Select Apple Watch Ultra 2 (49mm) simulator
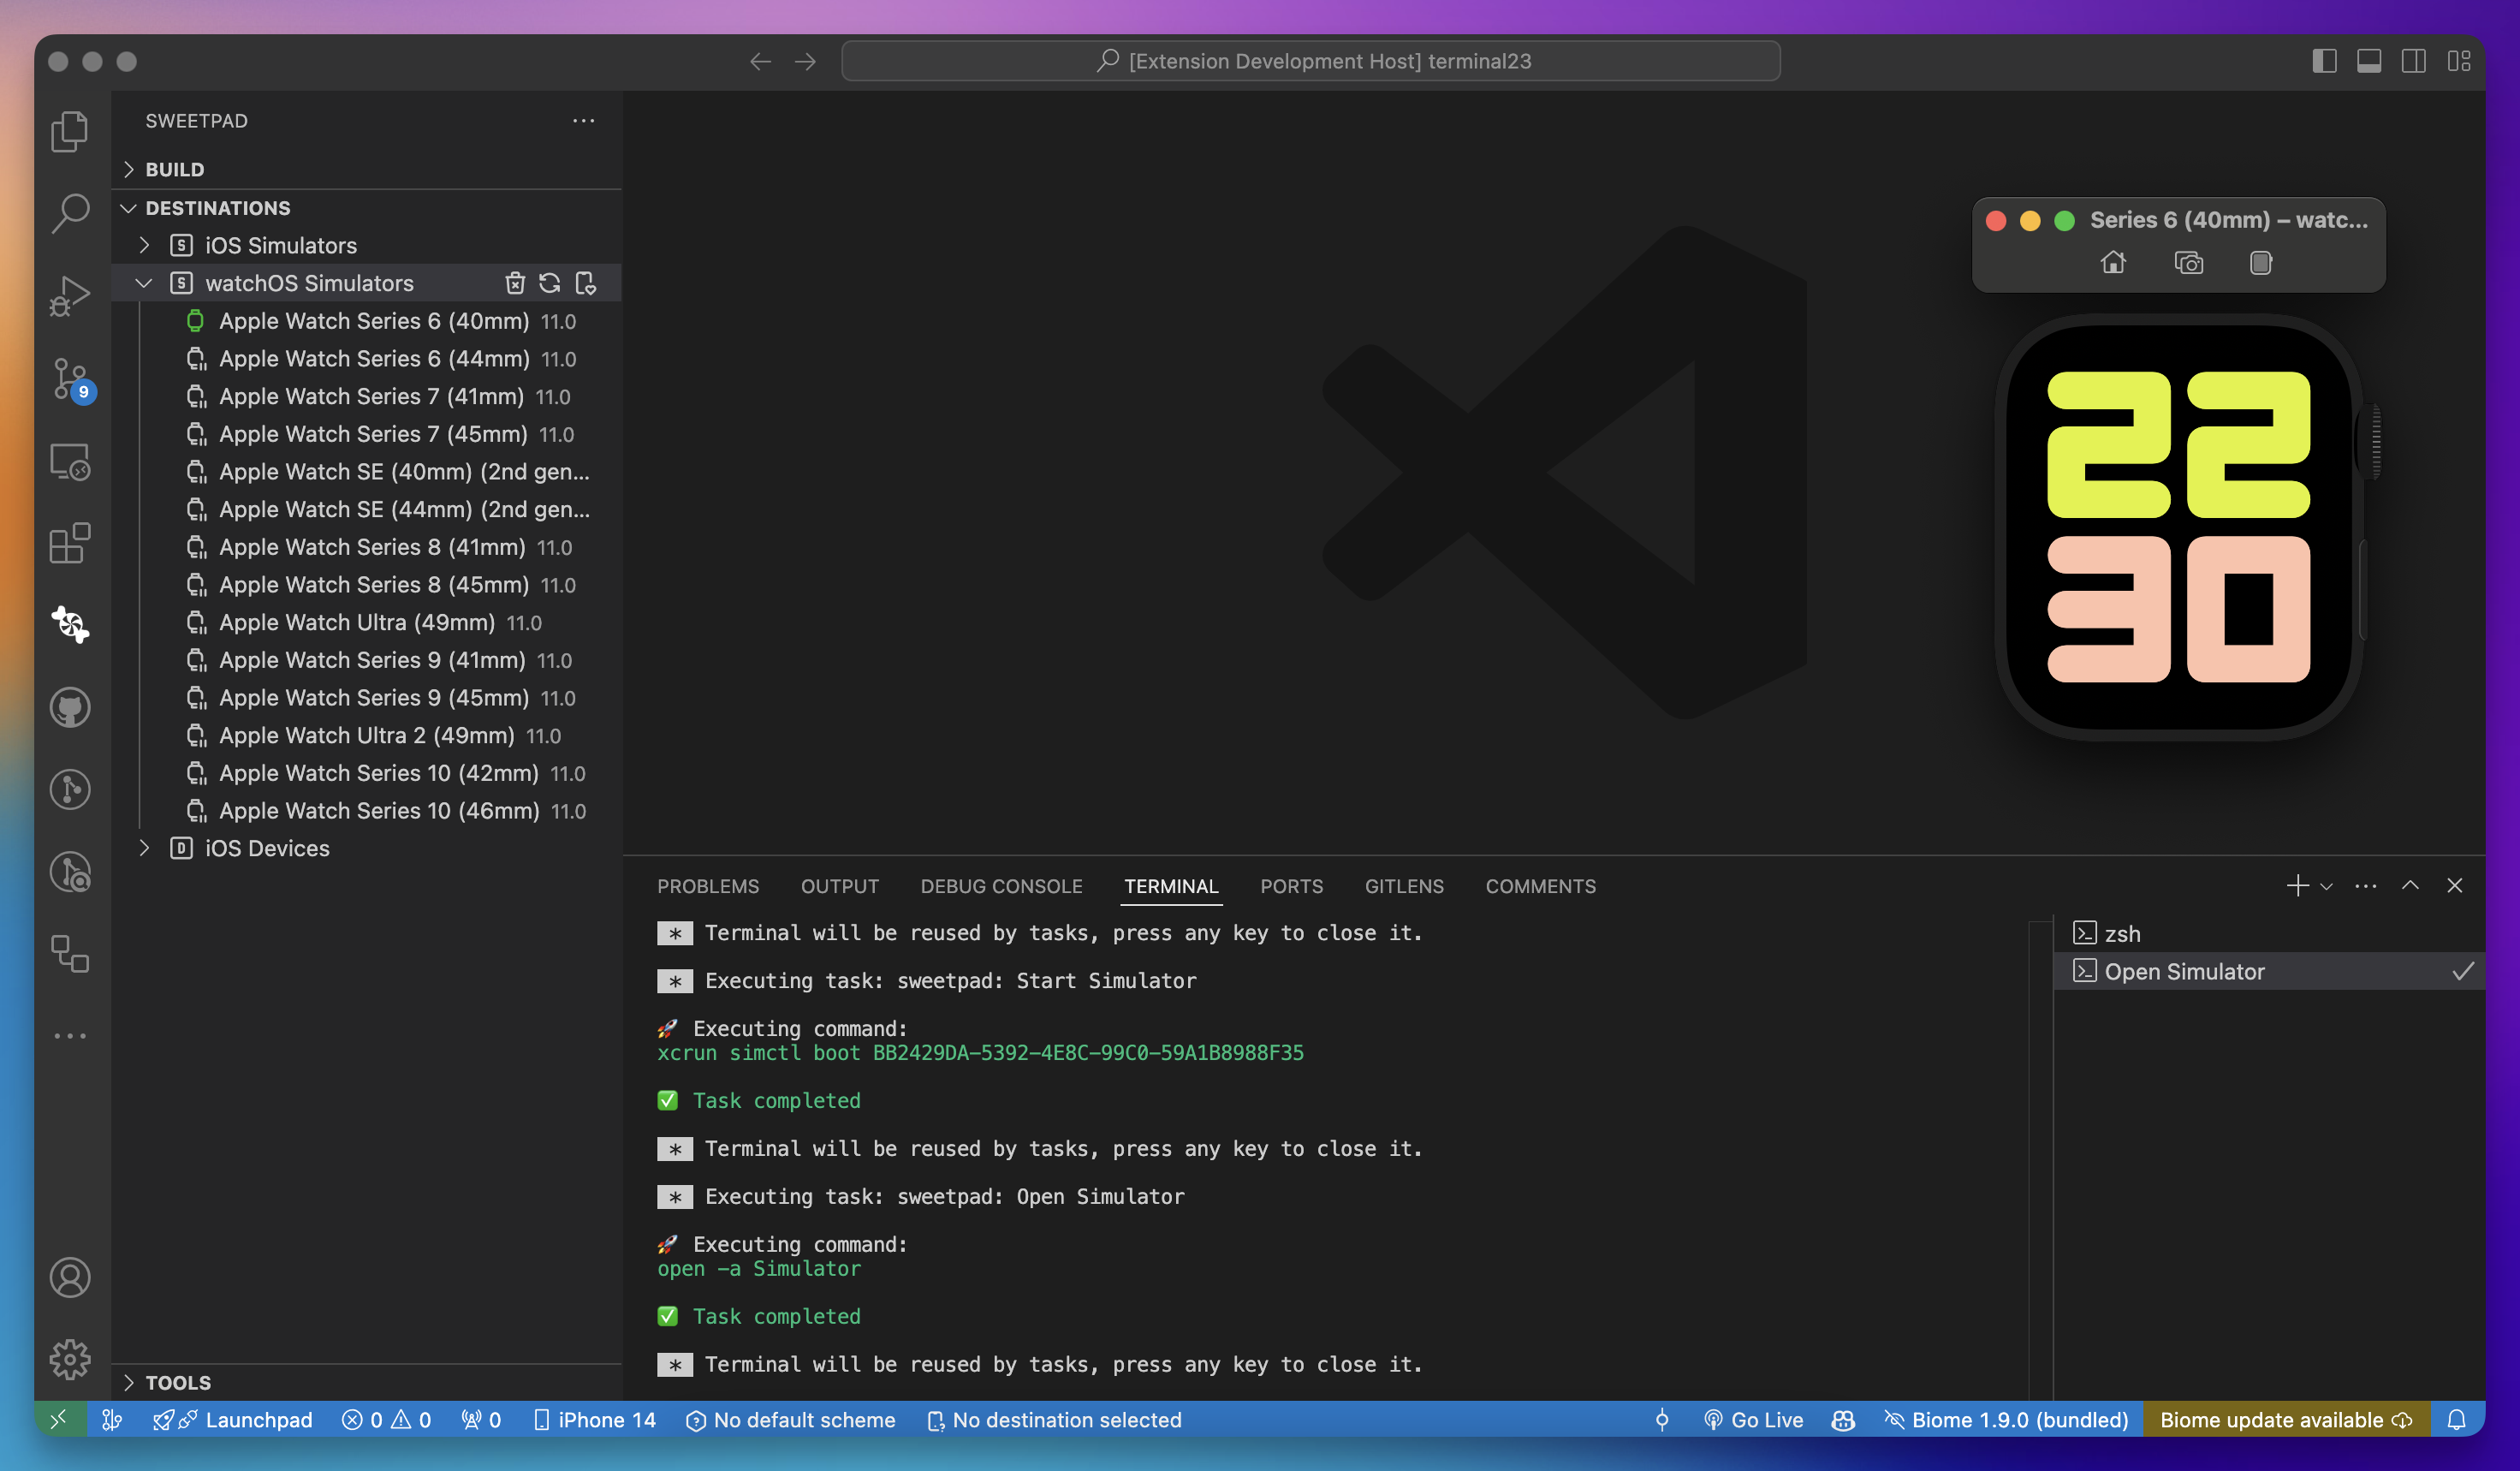The height and width of the screenshot is (1471, 2520). [366, 735]
